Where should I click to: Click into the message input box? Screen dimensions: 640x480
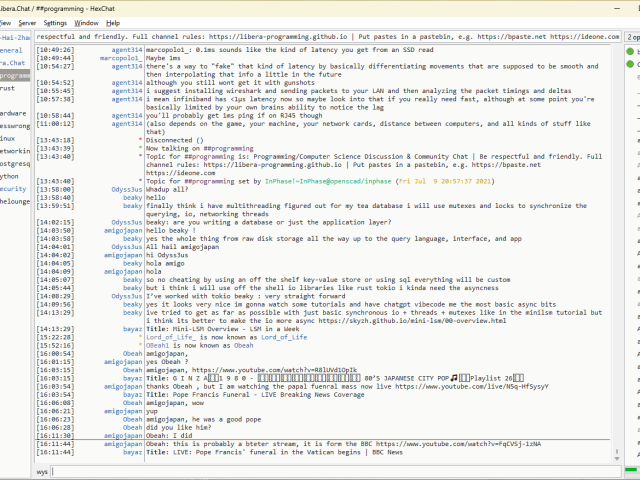[330, 470]
